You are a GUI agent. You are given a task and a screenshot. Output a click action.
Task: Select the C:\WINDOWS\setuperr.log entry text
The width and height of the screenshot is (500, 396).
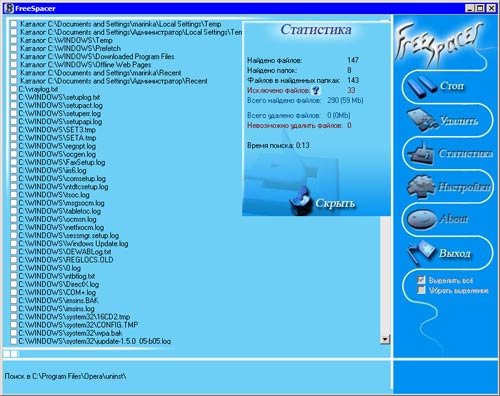(x=59, y=114)
